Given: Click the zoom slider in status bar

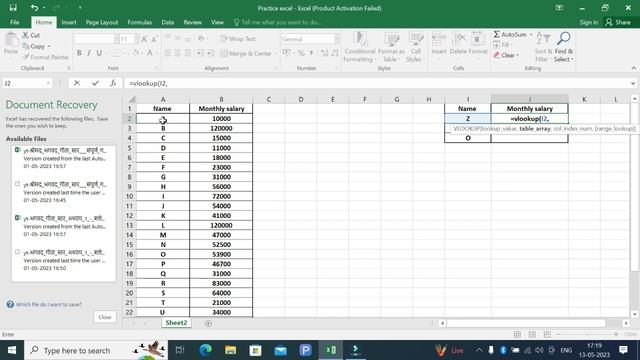Looking at the screenshot, I should click(587, 334).
